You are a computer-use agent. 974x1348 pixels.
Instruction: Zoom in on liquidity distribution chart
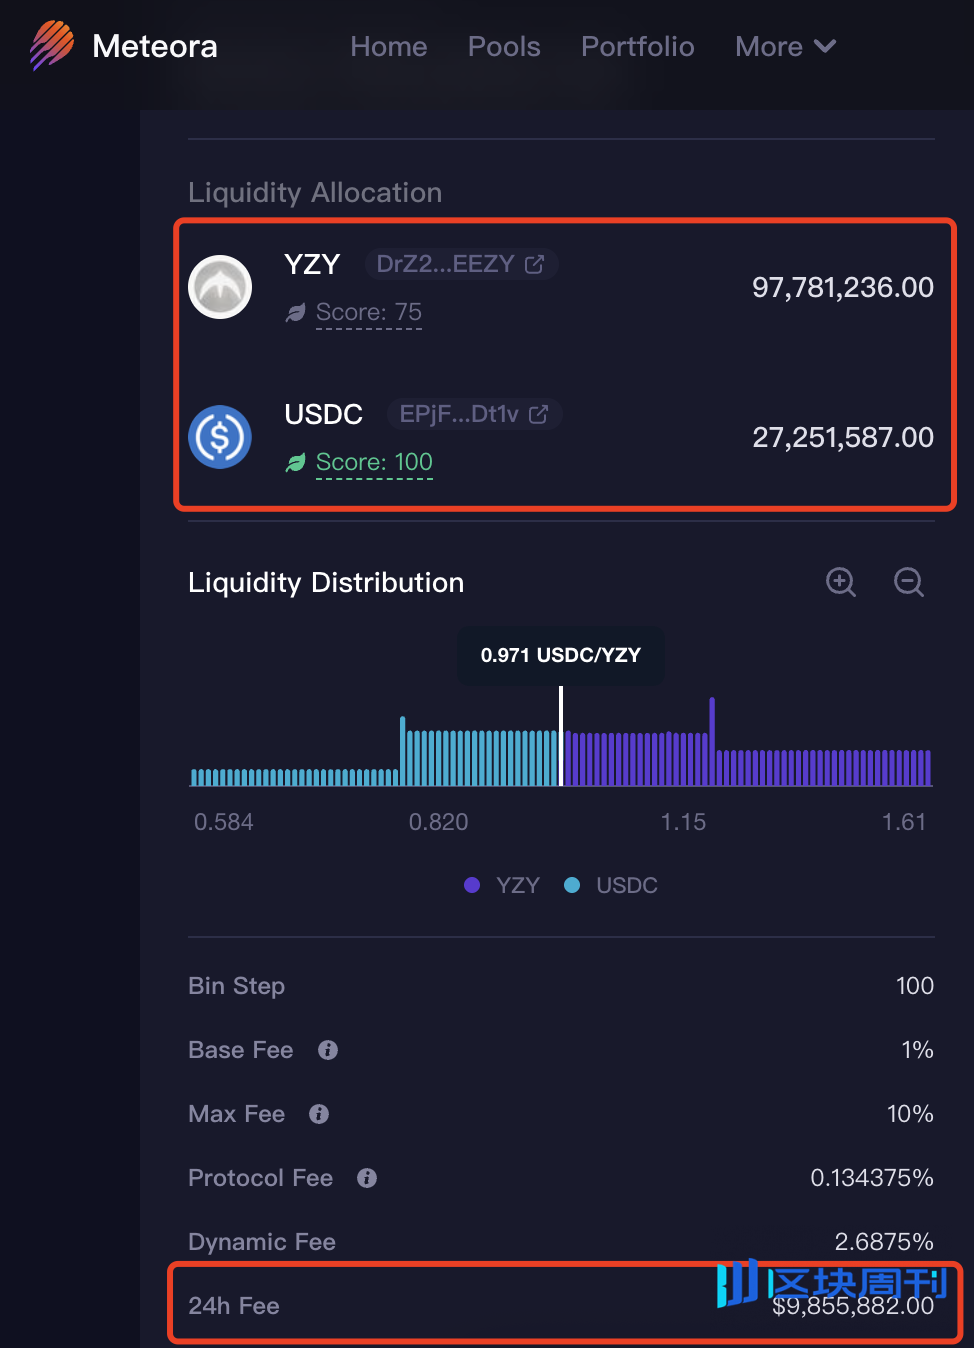pos(841,582)
